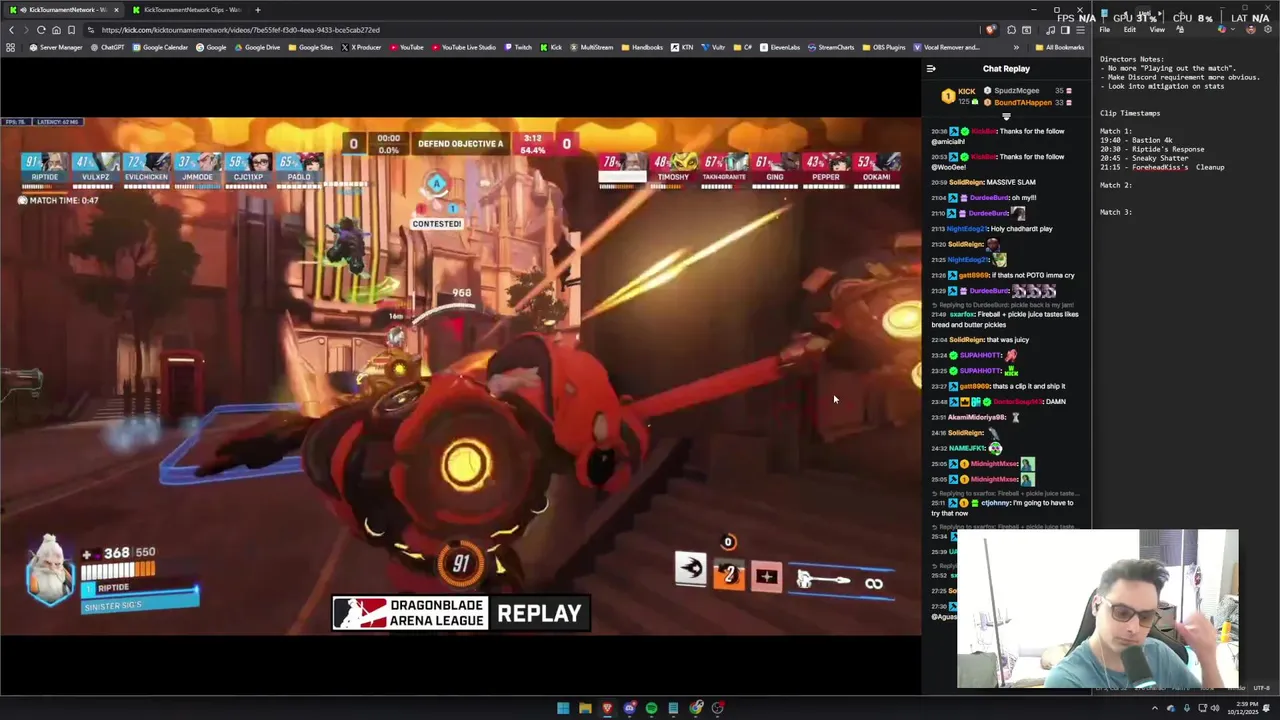Click the 'Match 2:' line in Notepad
The height and width of the screenshot is (720, 1280).
[x=1116, y=185]
